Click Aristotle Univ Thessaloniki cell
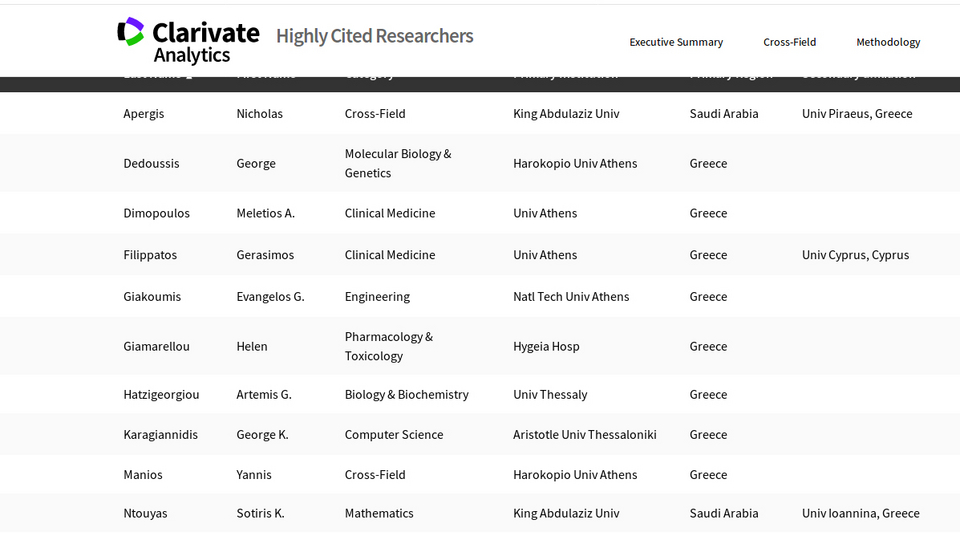960x544 pixels. coord(585,434)
